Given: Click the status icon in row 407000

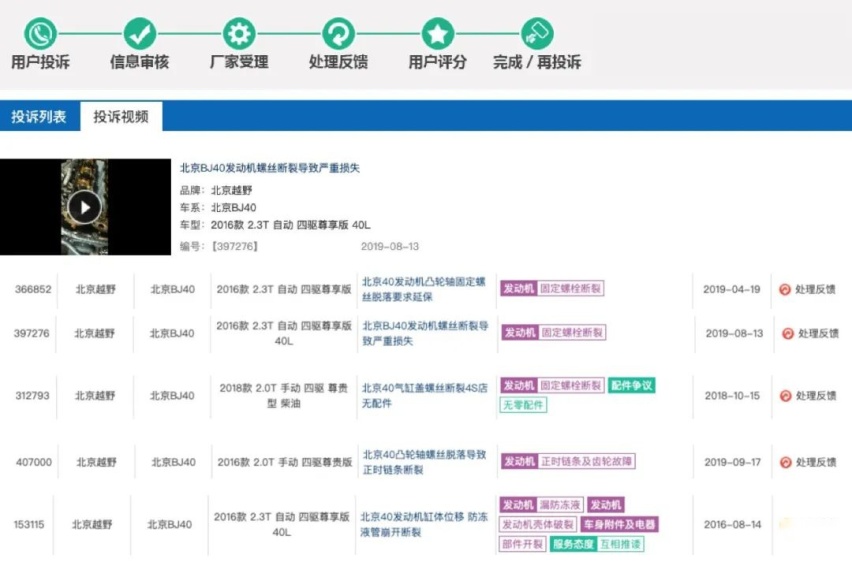Looking at the screenshot, I should click(x=785, y=462).
